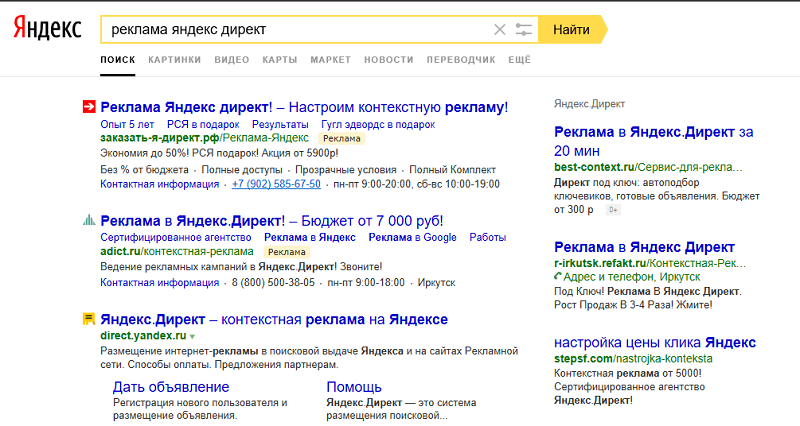Switch to Картинки tab
Image resolution: width=800 pixels, height=426 pixels.
[174, 60]
